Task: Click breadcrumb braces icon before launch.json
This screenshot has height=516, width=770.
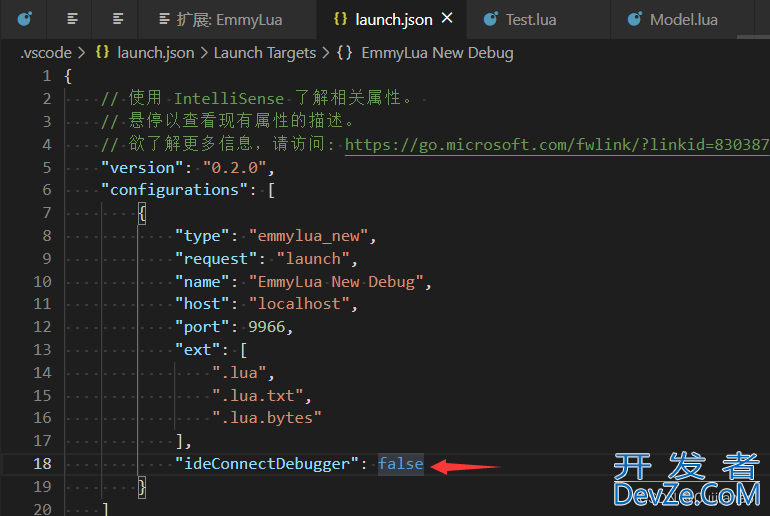Action: point(102,52)
